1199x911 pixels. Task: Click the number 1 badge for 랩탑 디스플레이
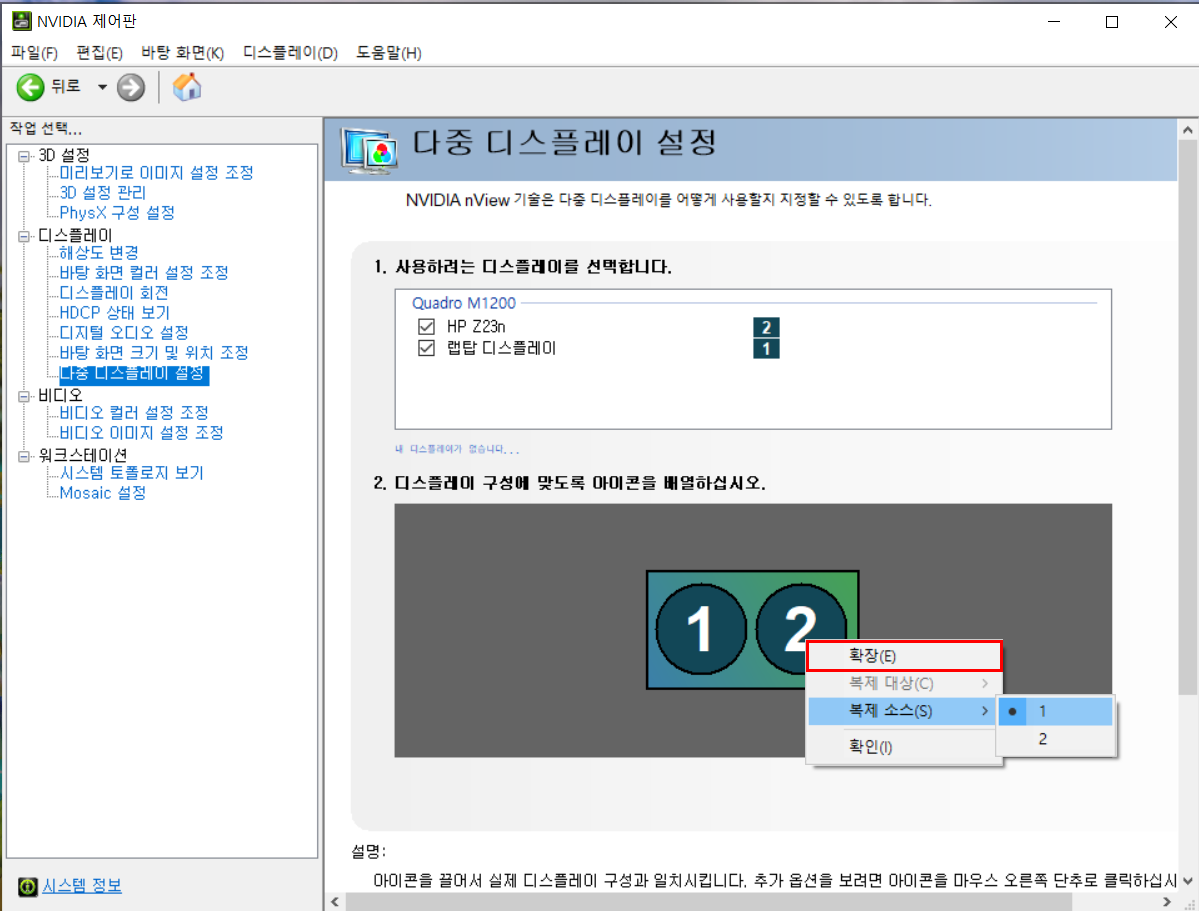coord(766,349)
